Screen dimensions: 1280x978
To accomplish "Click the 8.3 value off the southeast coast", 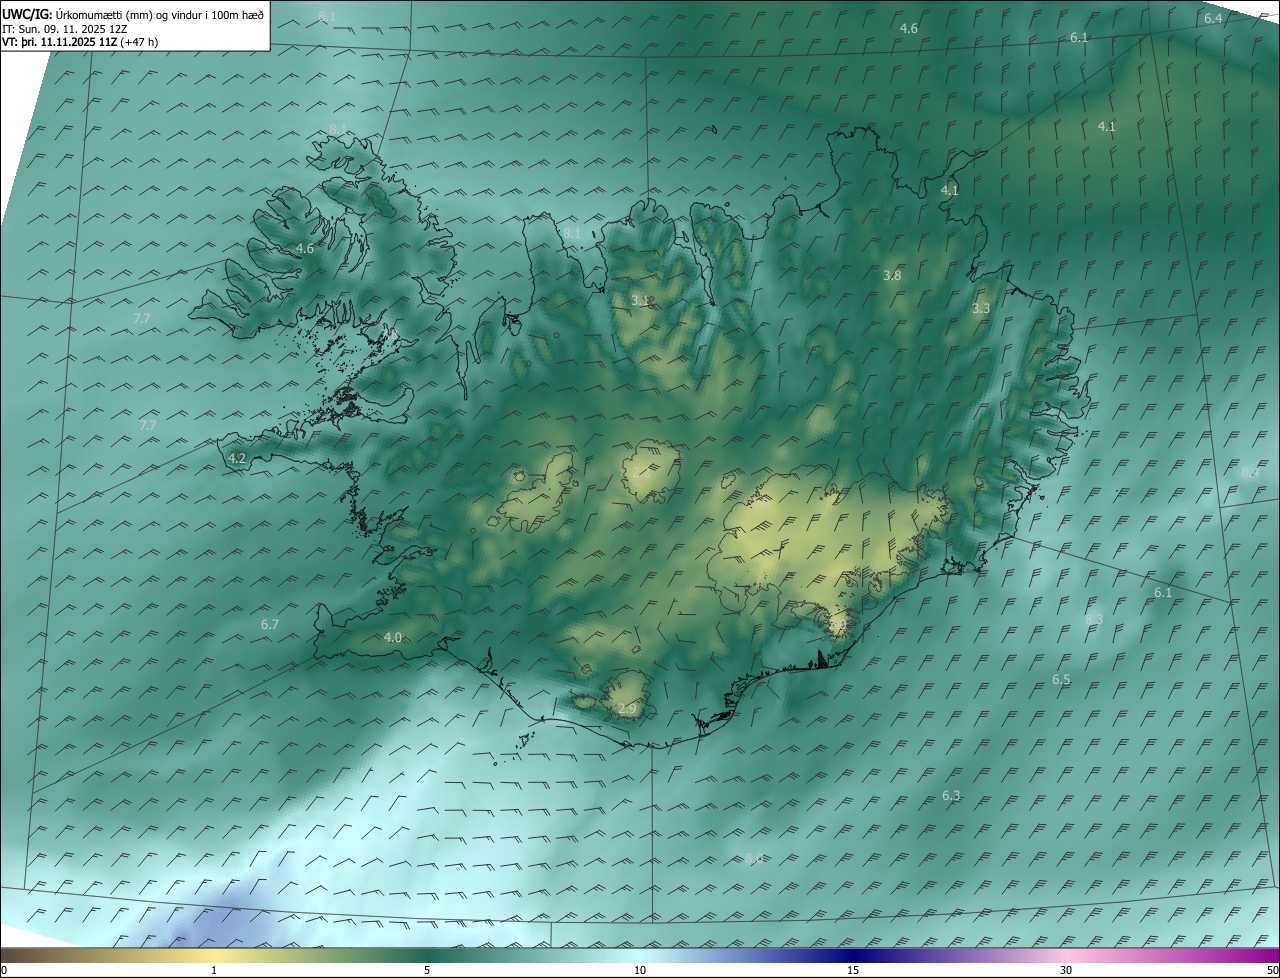I will [1094, 620].
